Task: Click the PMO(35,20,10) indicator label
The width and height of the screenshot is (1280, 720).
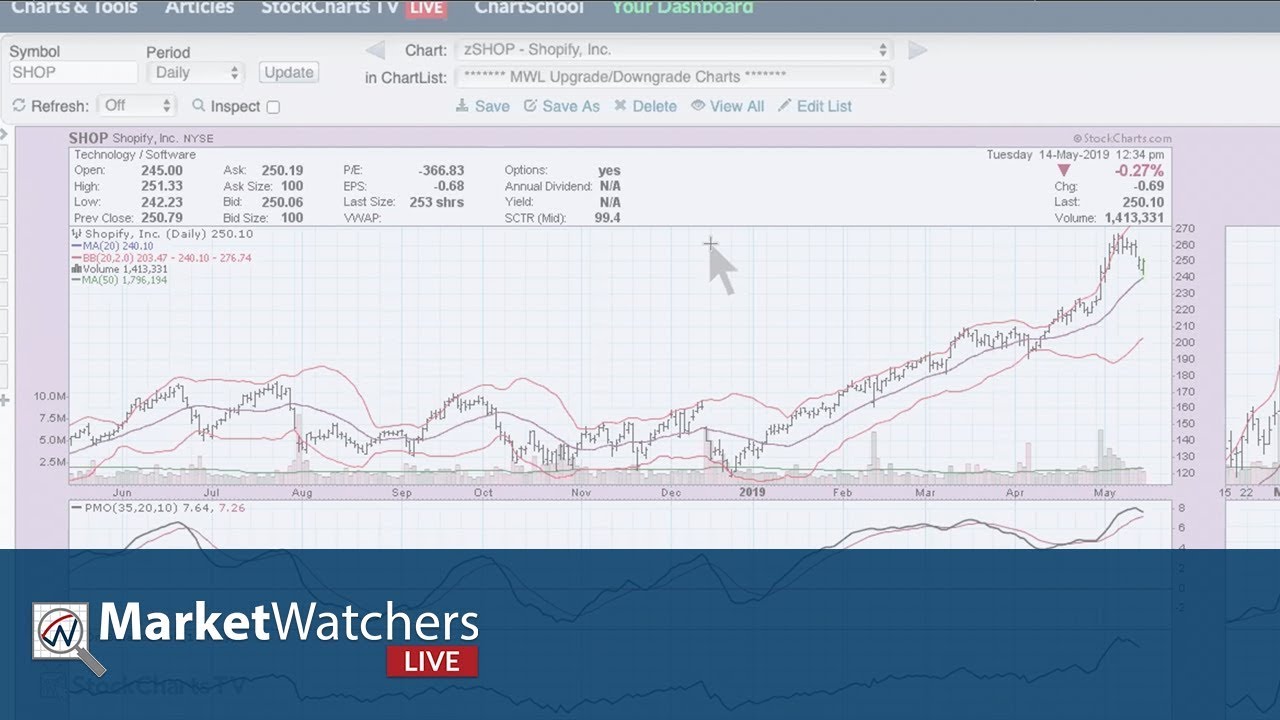Action: (158, 508)
